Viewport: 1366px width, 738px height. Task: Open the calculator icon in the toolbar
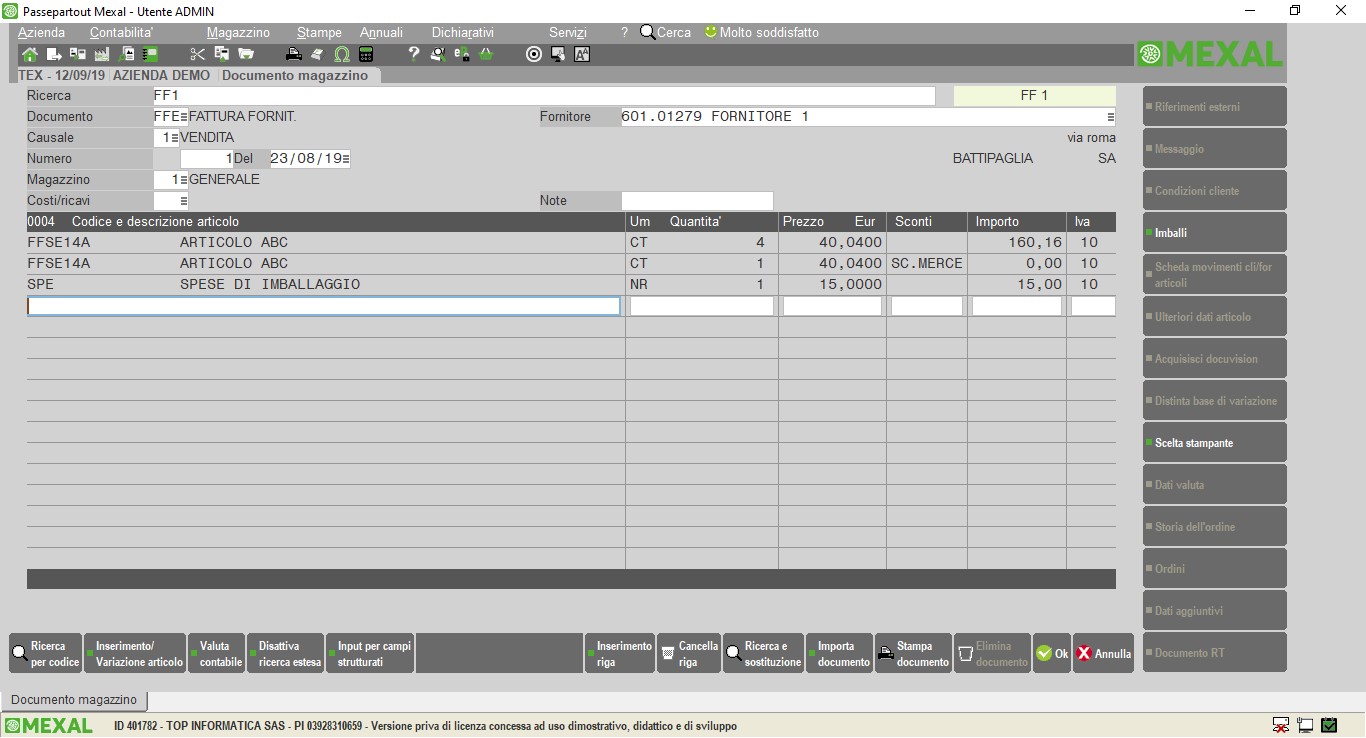click(366, 54)
